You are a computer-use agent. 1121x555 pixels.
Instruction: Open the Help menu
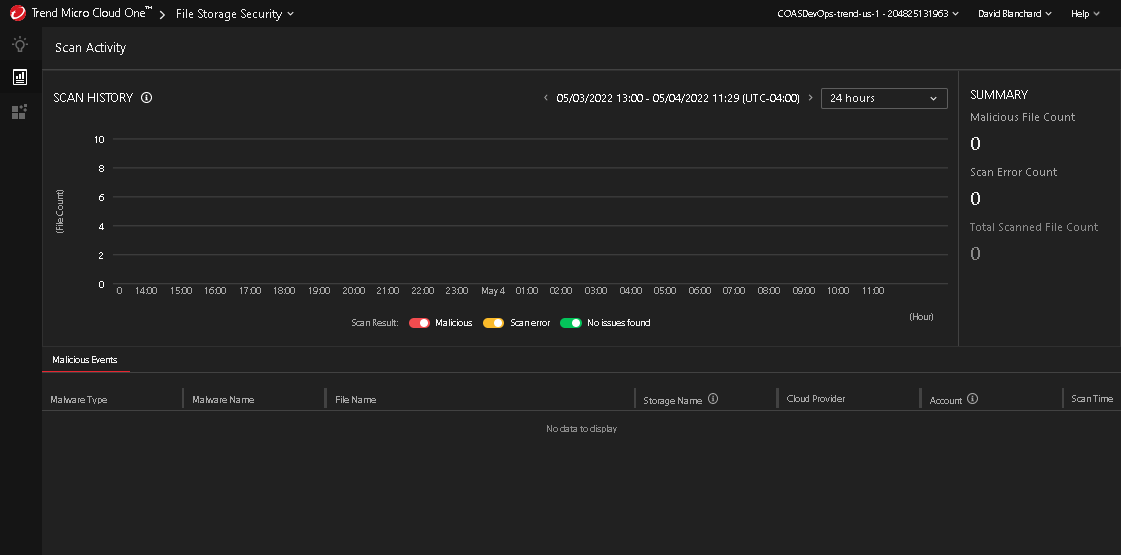1085,14
